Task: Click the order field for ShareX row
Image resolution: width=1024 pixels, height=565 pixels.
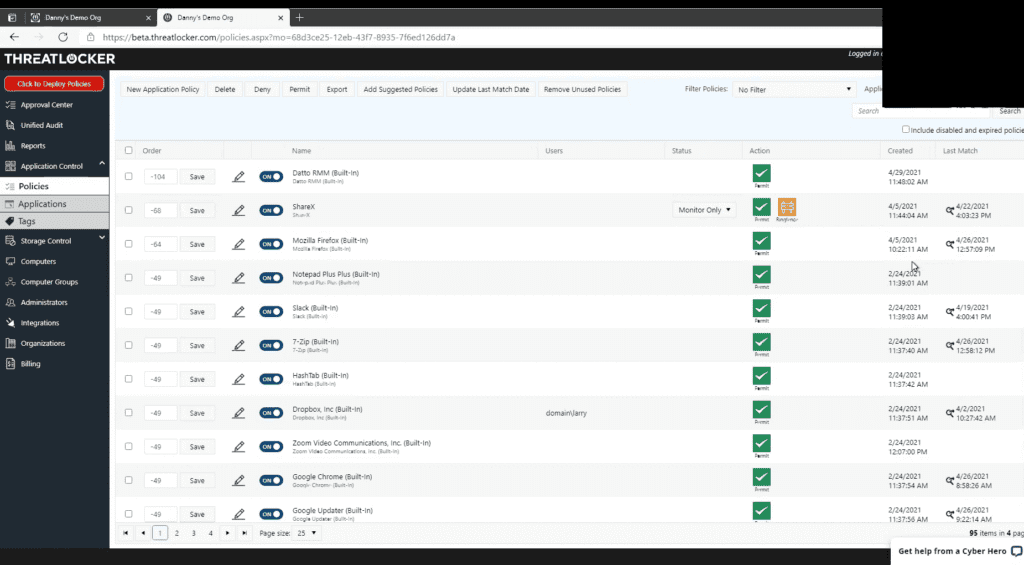Action: pos(160,210)
